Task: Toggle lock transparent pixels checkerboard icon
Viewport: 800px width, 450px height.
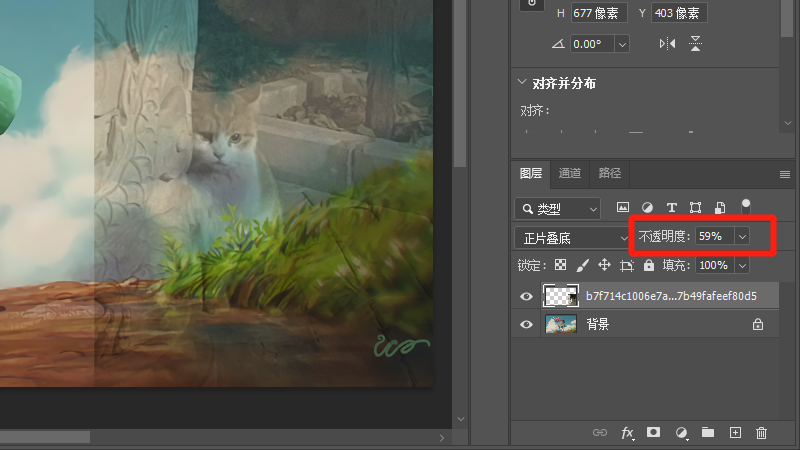Action: [561, 266]
